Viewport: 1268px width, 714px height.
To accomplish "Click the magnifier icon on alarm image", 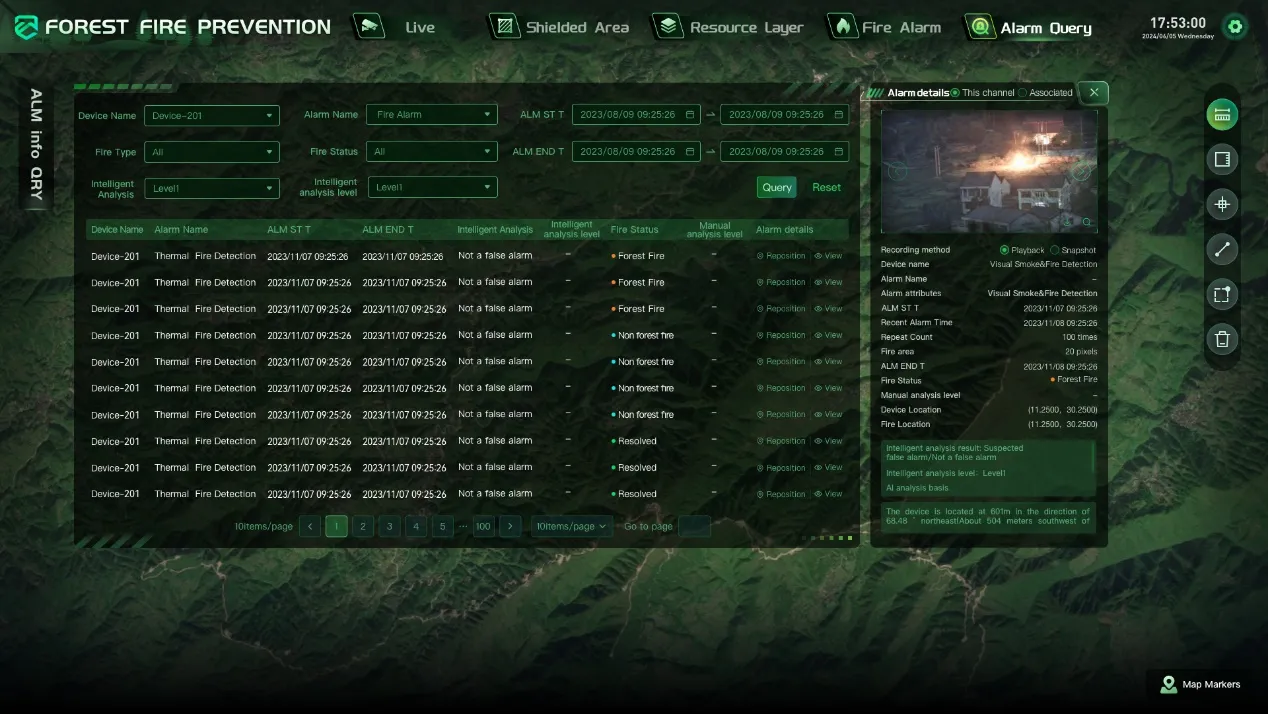I will pyautogui.click(x=1086, y=222).
